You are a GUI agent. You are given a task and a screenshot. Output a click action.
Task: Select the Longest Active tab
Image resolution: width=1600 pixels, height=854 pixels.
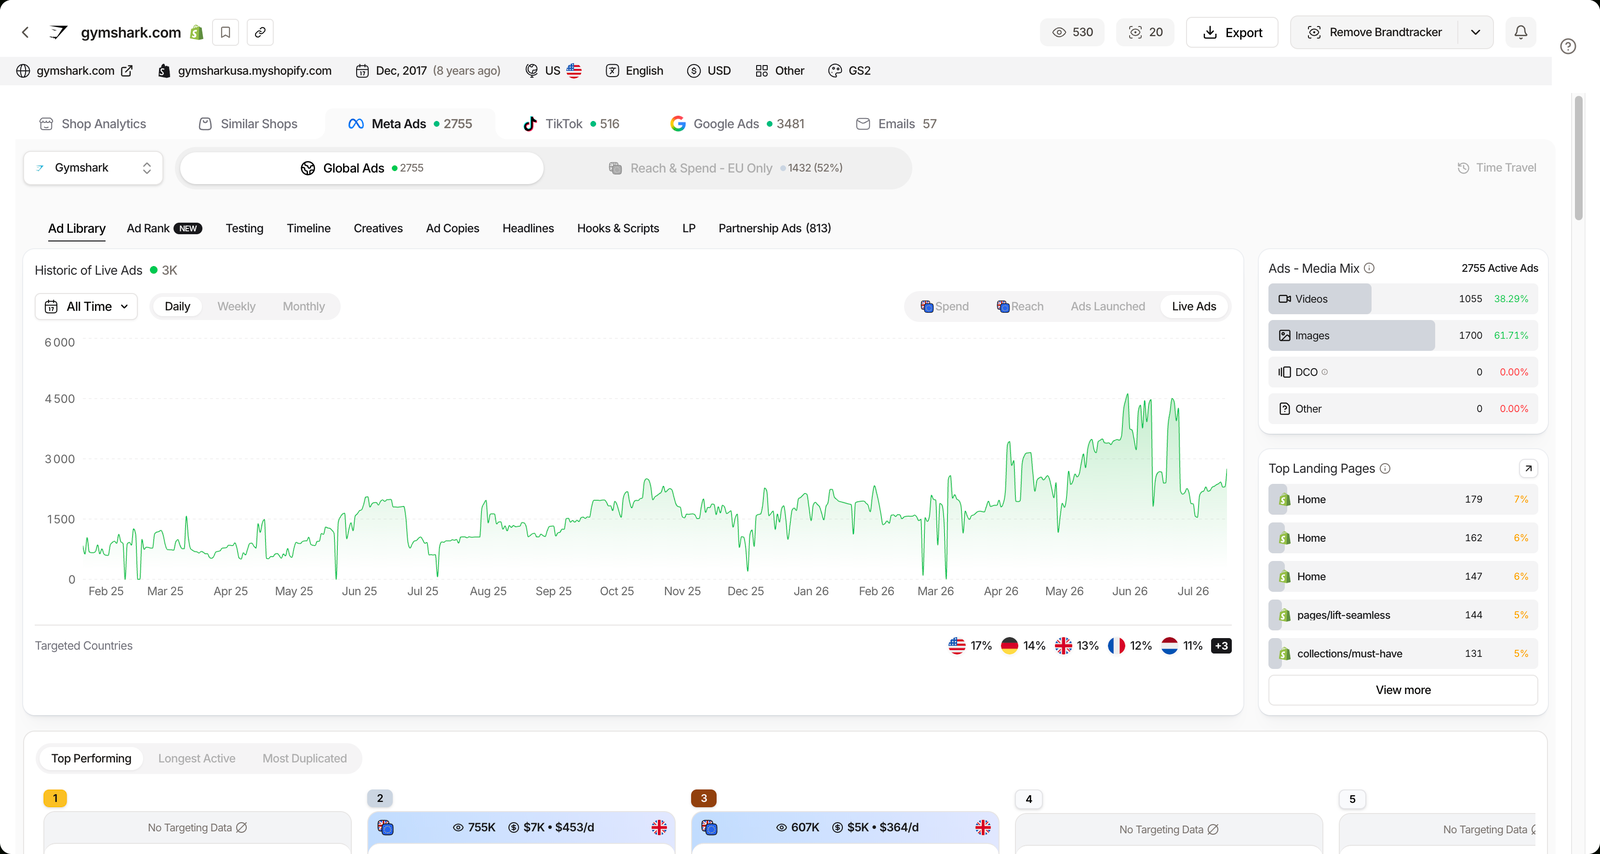(x=197, y=759)
